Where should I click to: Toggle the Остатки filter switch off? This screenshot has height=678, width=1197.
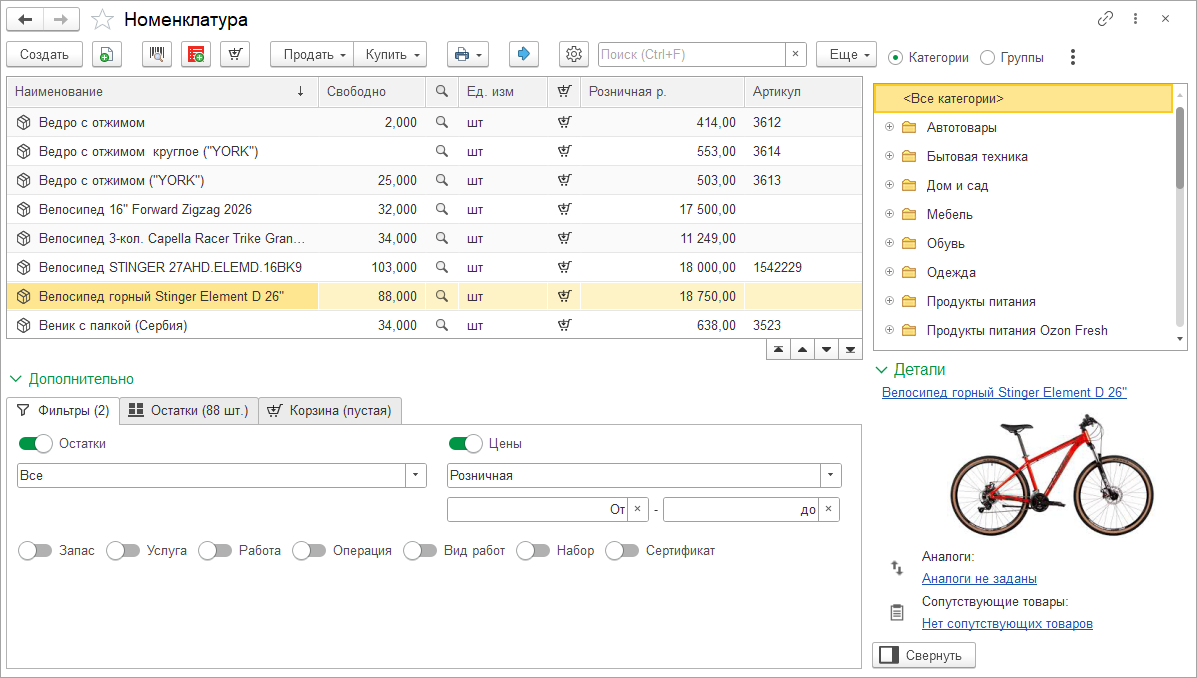tap(35, 443)
